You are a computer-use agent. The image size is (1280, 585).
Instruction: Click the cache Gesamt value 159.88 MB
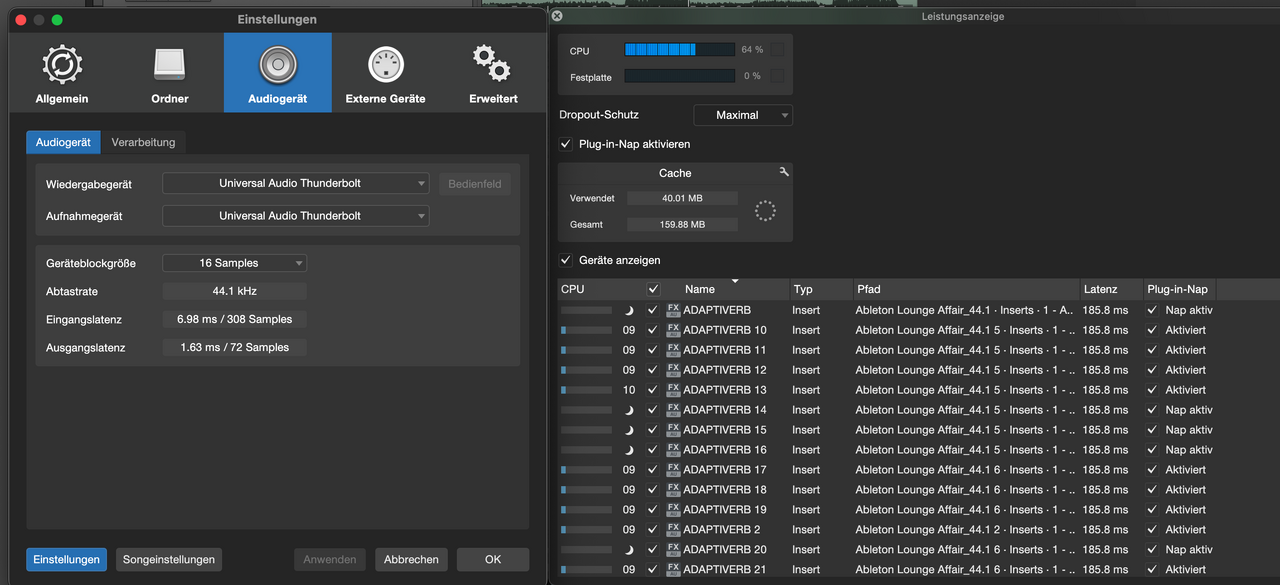click(x=682, y=224)
